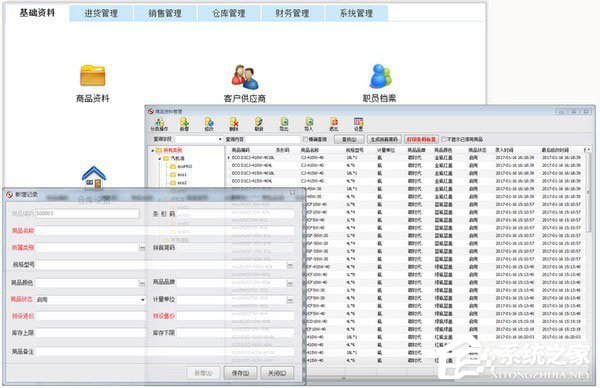This screenshot has height=388, width=600.
Task: Click the 商品备注 input field
Action: (x=165, y=351)
